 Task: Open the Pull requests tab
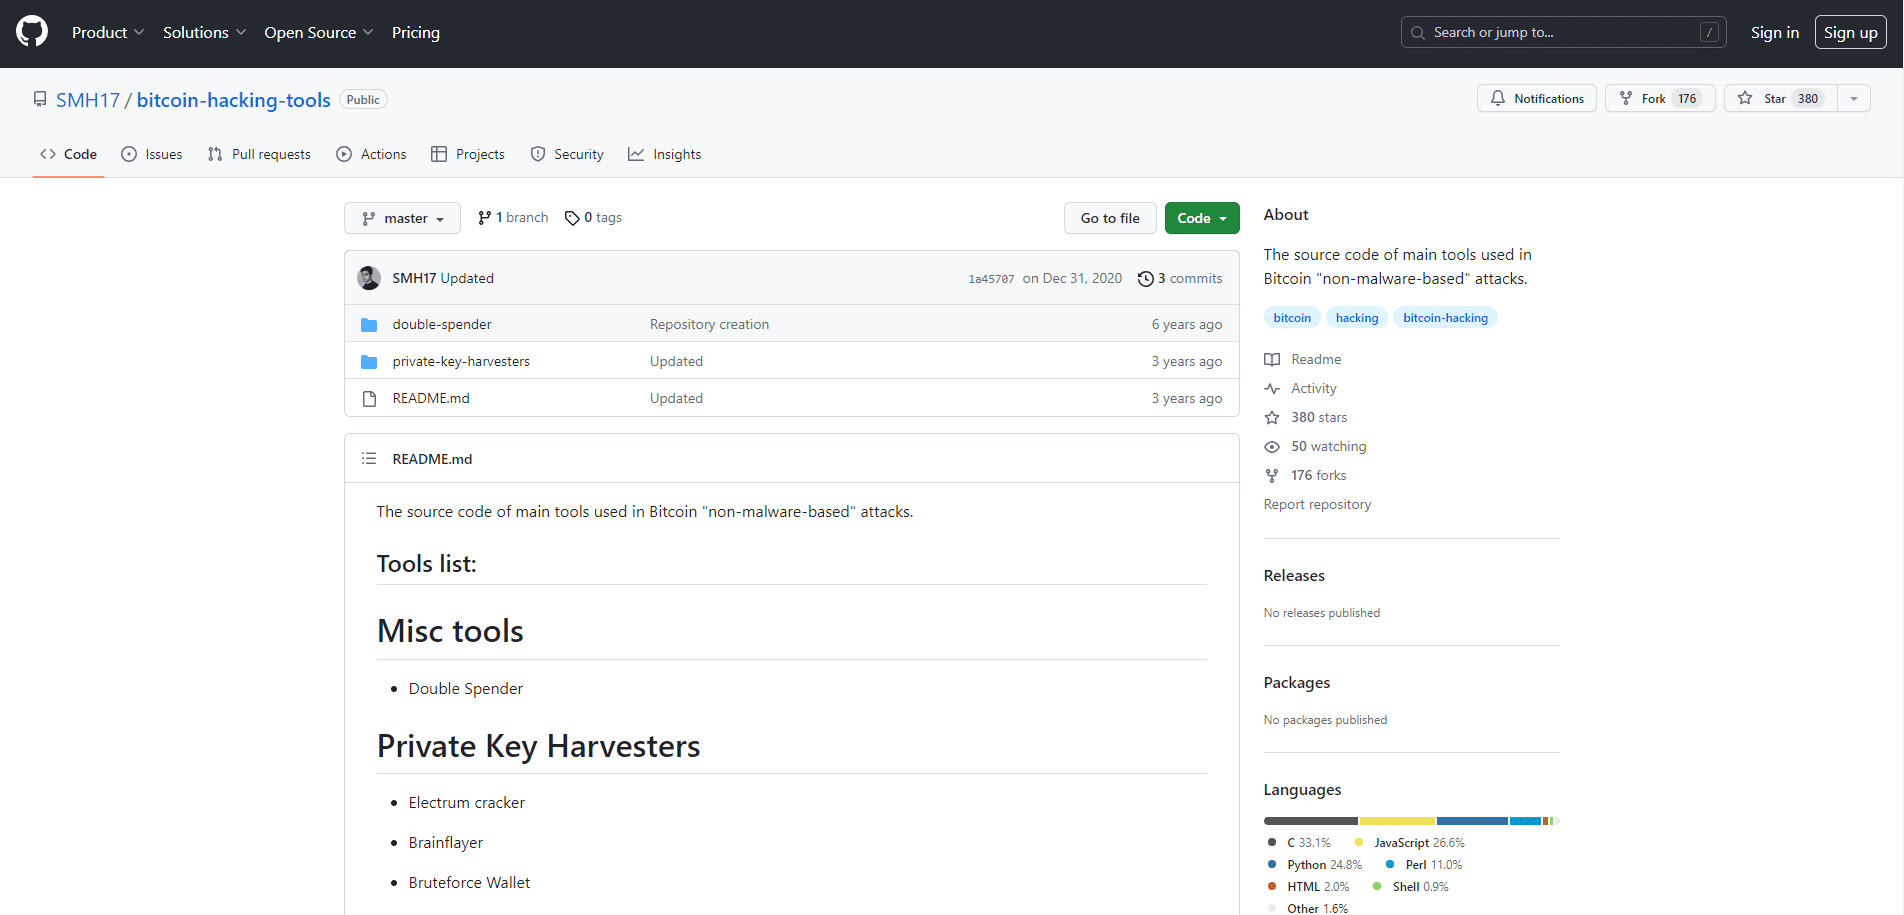coord(259,154)
